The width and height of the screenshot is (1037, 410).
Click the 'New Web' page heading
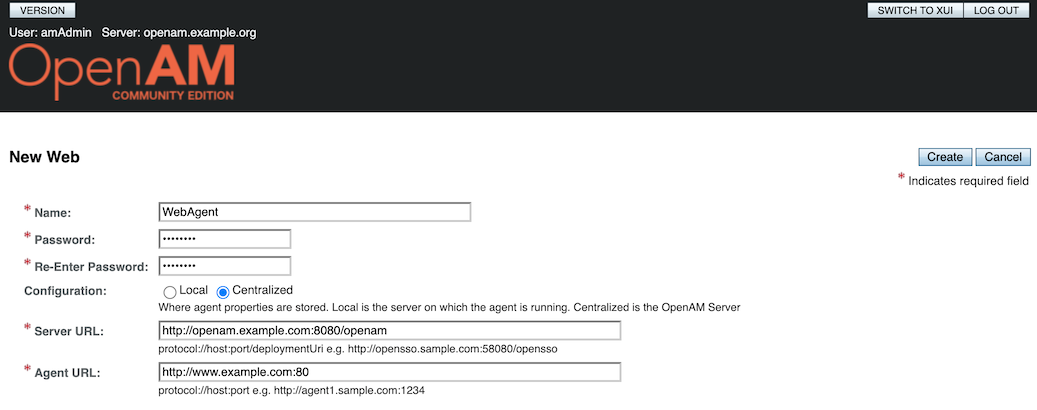44,157
